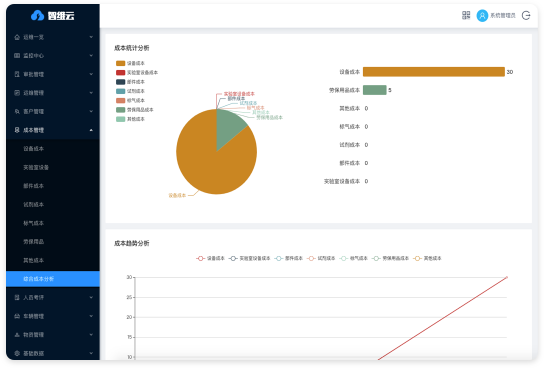Click the QR code icon in header
Screen dimensions: 544x368
(466, 15)
